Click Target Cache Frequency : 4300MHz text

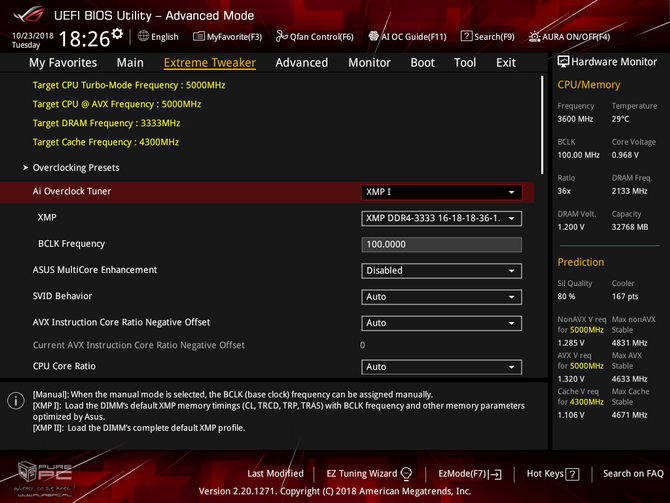point(106,142)
